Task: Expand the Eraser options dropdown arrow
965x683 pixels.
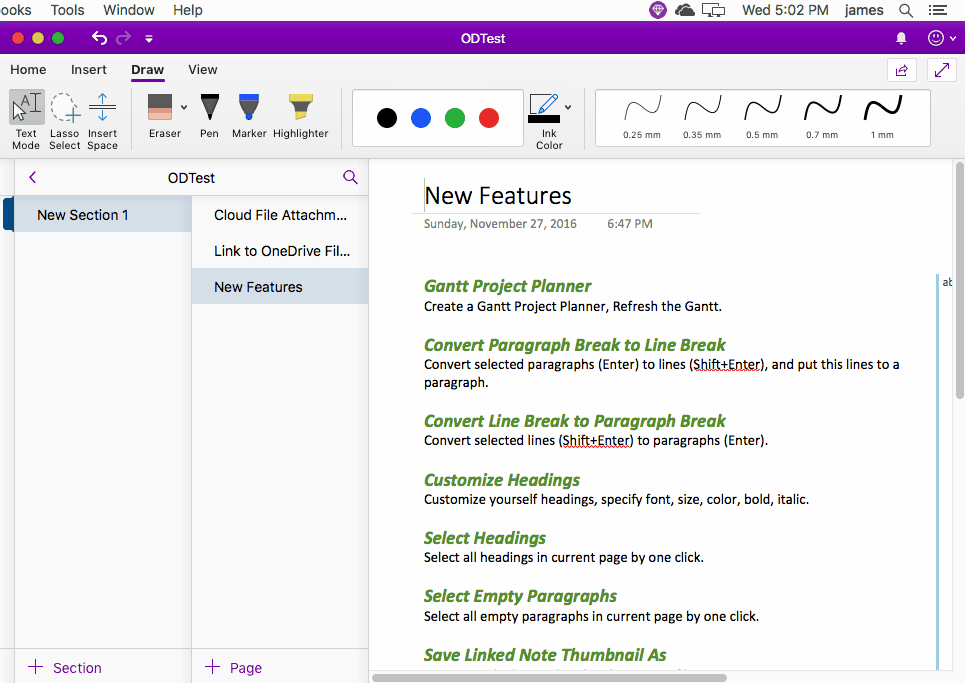Action: [184, 107]
